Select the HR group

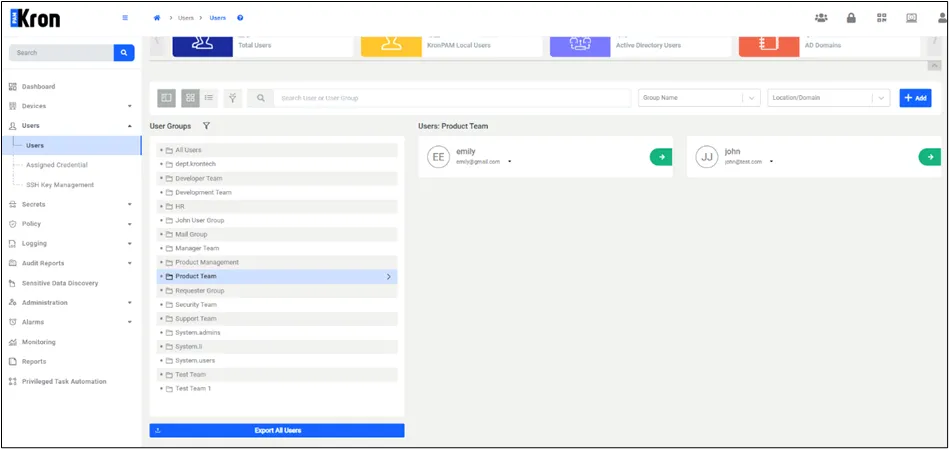pyautogui.click(x=277, y=206)
